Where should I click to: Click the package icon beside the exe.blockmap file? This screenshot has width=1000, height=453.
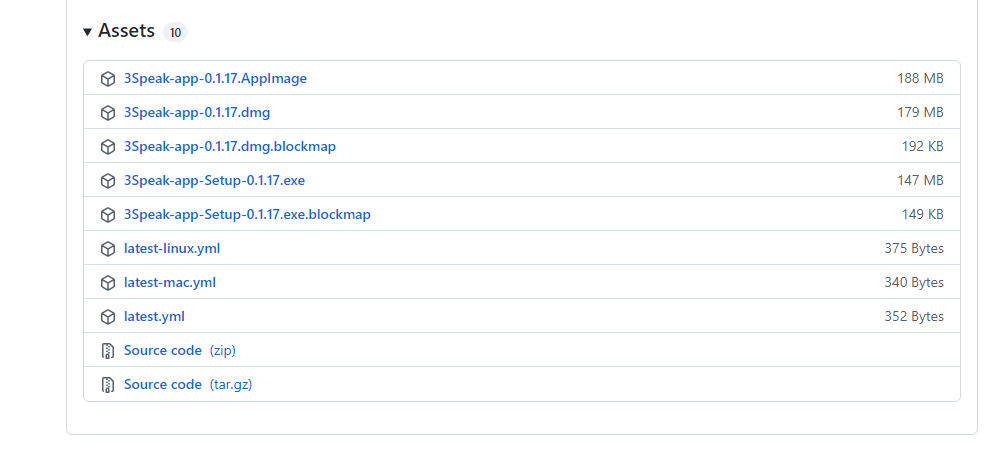[x=108, y=215]
